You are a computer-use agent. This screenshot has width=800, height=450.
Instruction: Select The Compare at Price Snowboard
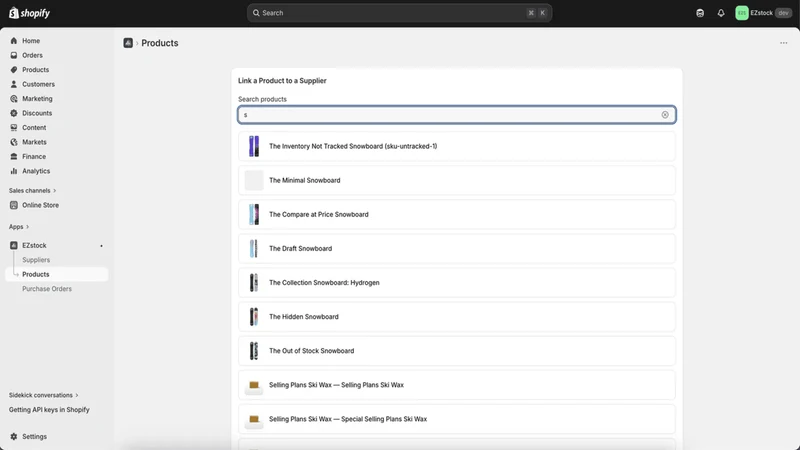tap(457, 214)
